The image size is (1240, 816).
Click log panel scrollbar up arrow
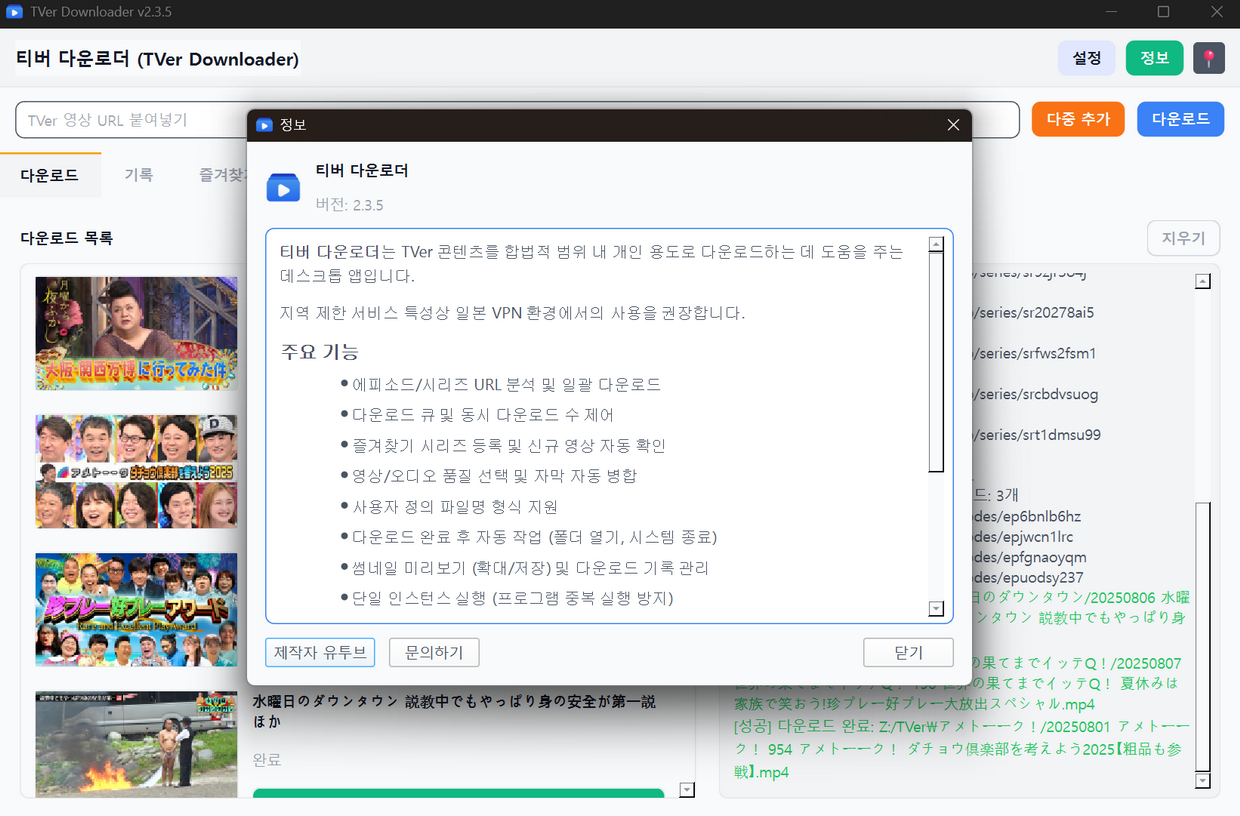point(1203,281)
